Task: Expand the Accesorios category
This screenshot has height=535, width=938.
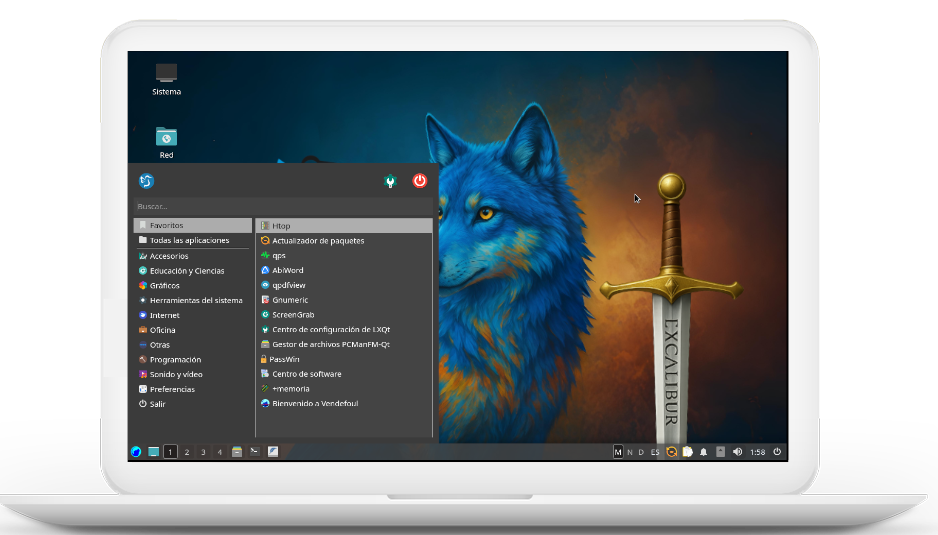Action: [168, 256]
